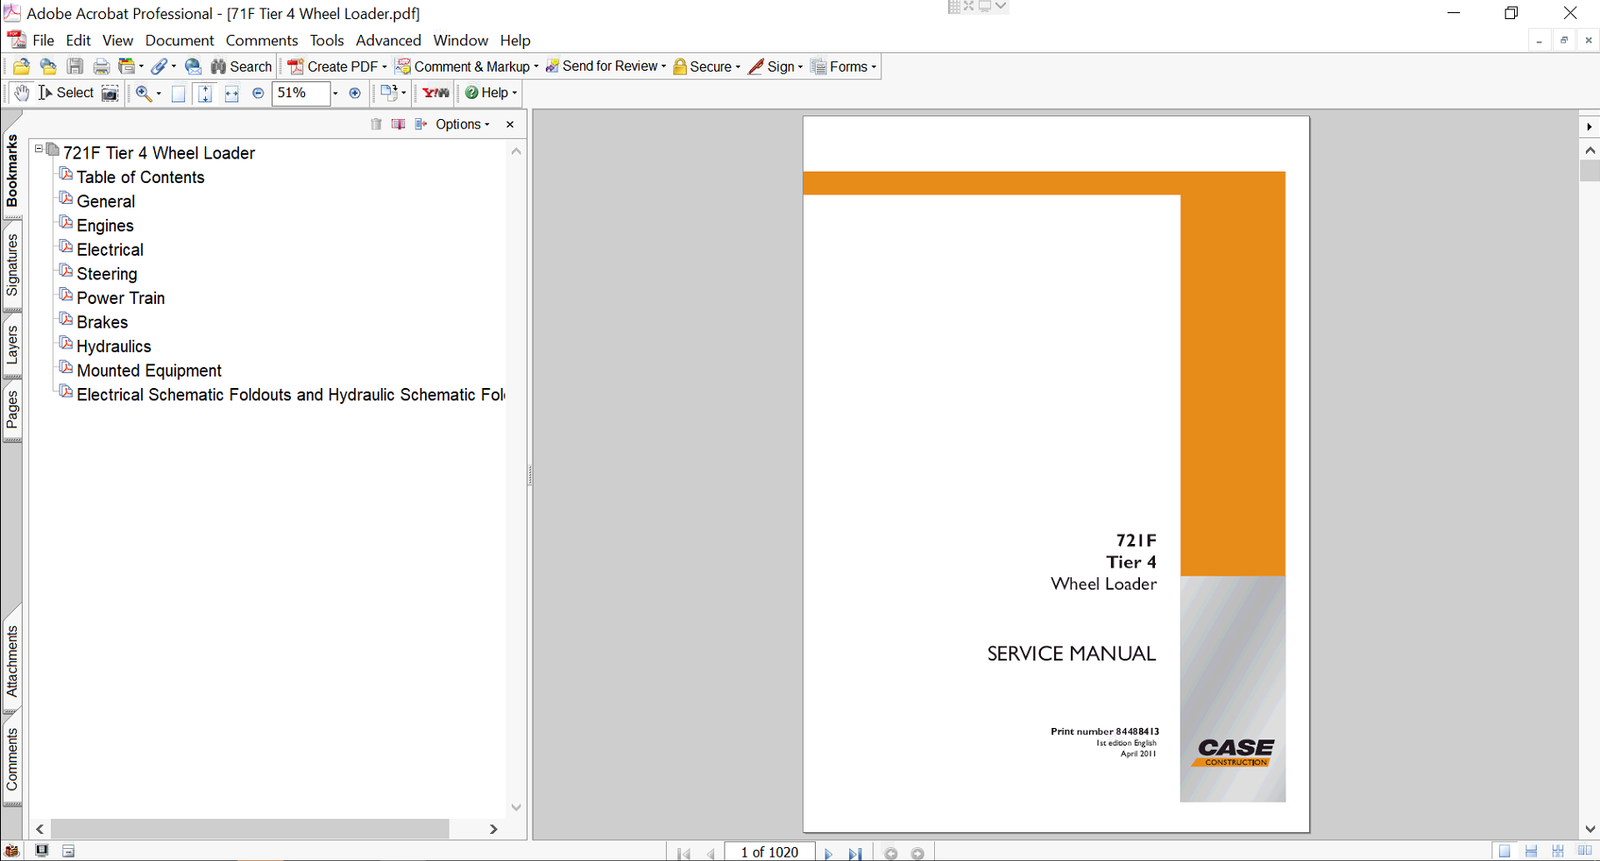Screen dimensions: 1600x861
Task: Click the Print icon in toolbar
Action: coord(101,67)
